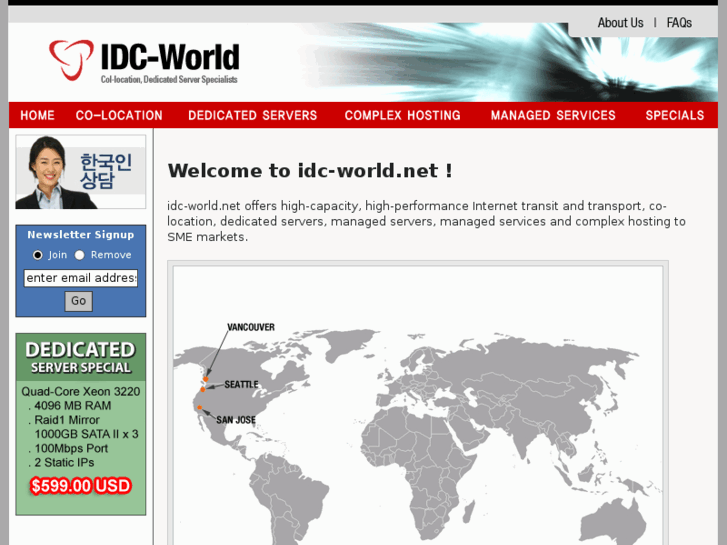Click the Korean consultation banner
Viewport: 727px width, 545px height.
point(81,172)
